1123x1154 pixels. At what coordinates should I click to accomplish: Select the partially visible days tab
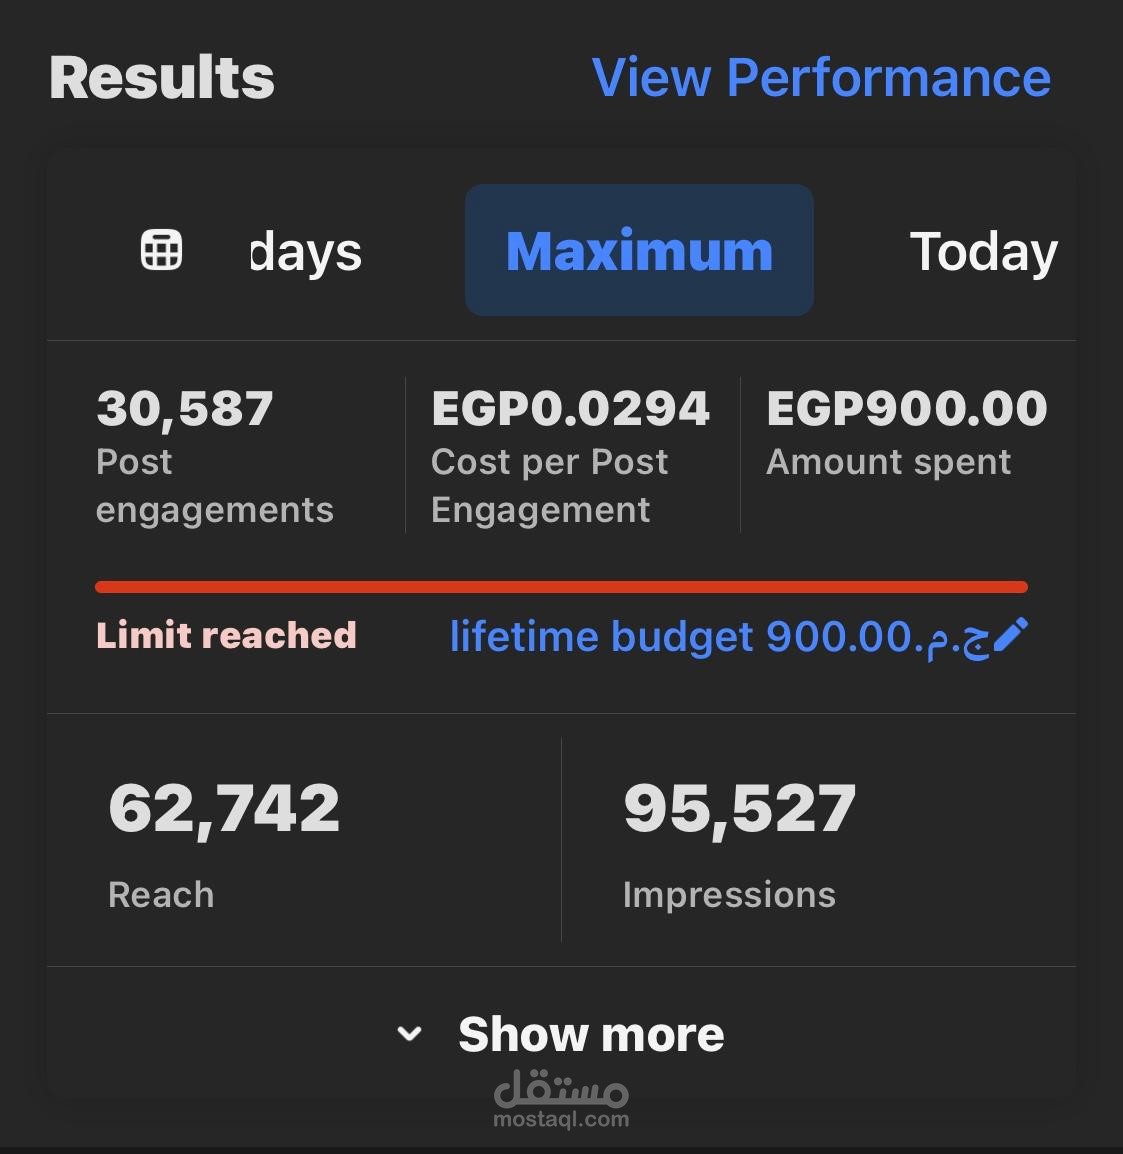[306, 252]
